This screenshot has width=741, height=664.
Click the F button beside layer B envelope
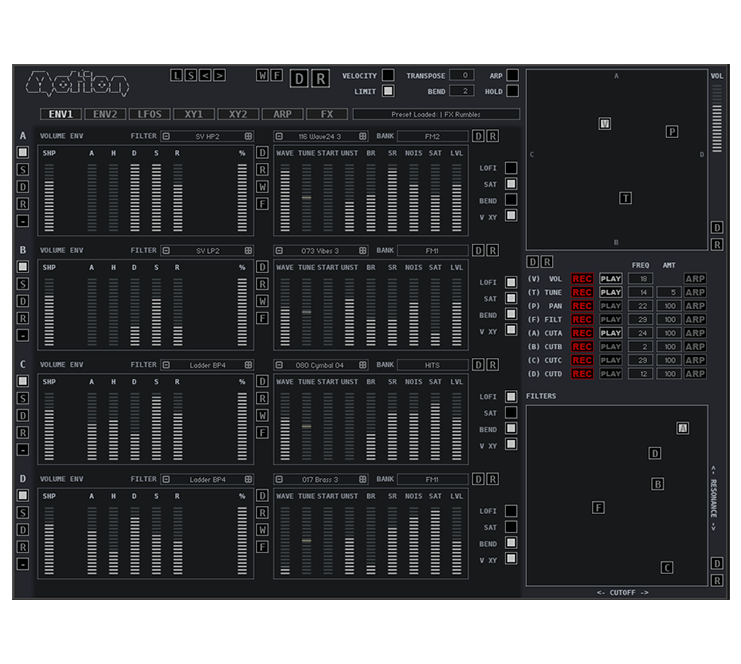point(262,318)
